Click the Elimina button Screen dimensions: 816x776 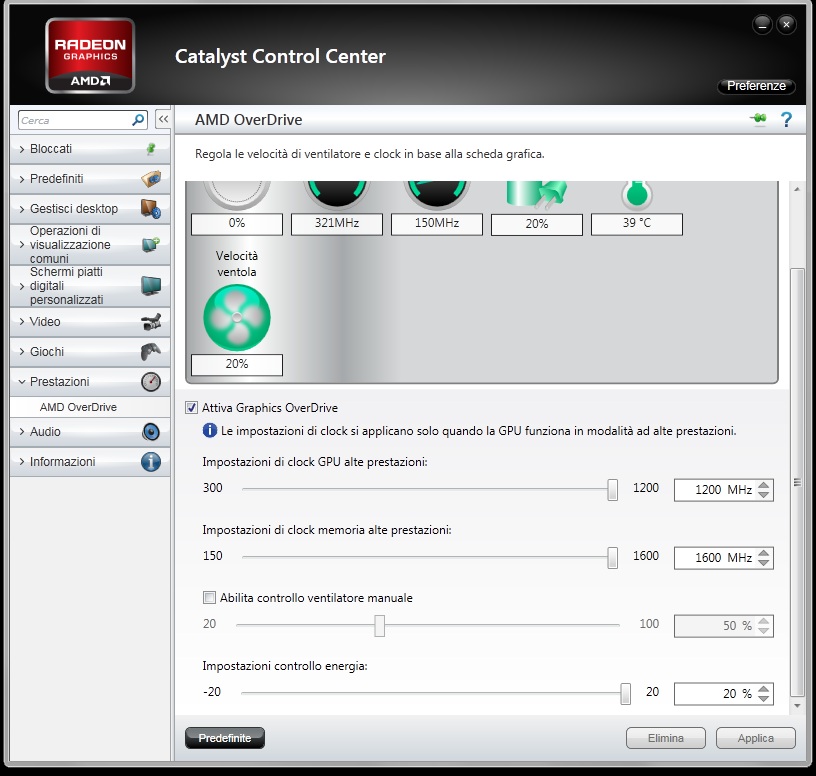(666, 738)
